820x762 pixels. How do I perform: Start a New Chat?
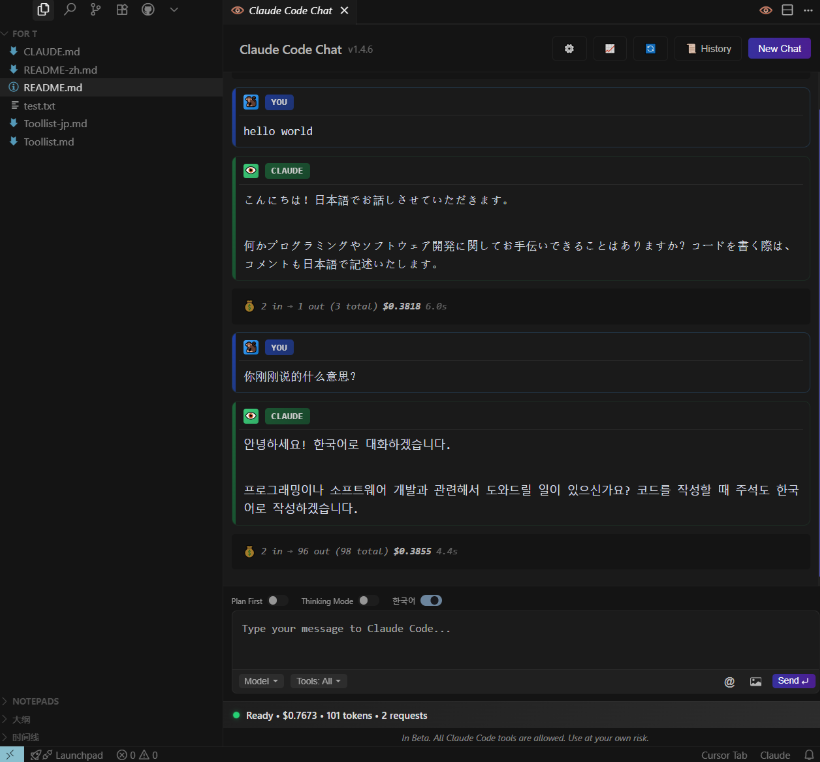(779, 49)
